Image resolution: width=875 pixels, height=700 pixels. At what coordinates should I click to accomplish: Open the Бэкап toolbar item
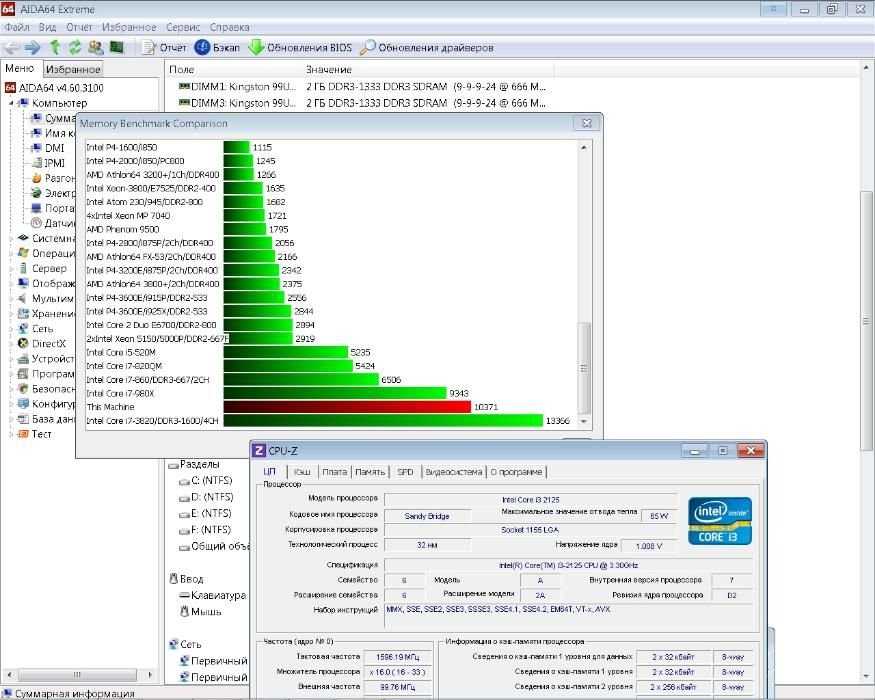[x=217, y=48]
